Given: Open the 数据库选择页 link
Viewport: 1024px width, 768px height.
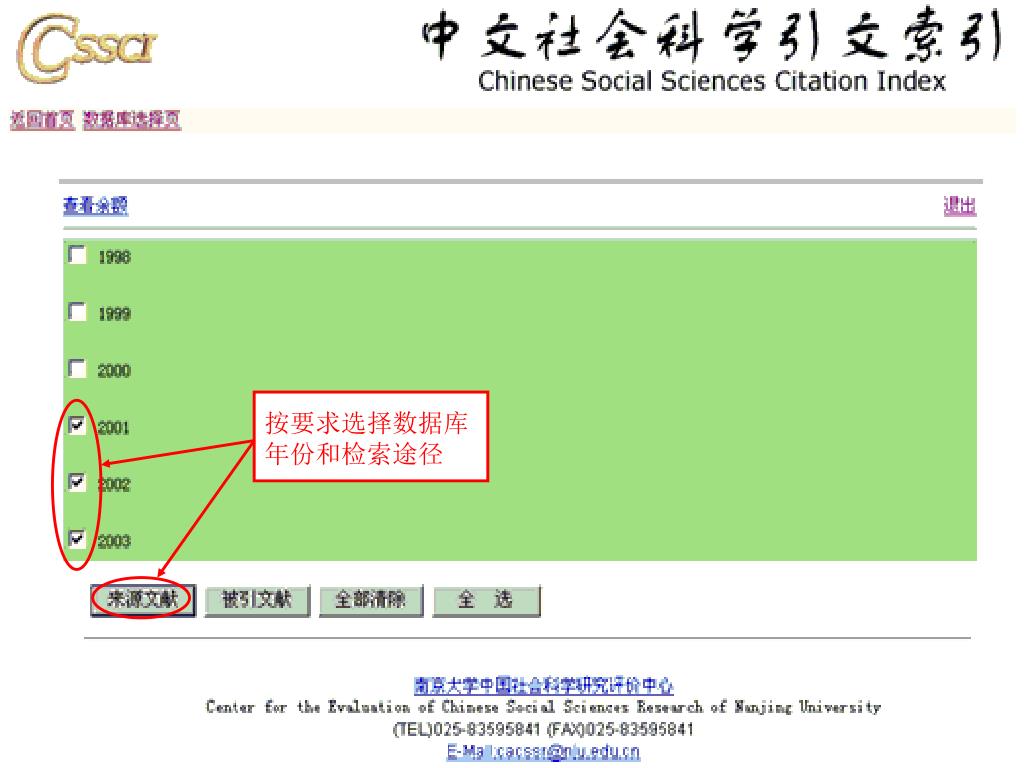Looking at the screenshot, I should coord(132,120).
